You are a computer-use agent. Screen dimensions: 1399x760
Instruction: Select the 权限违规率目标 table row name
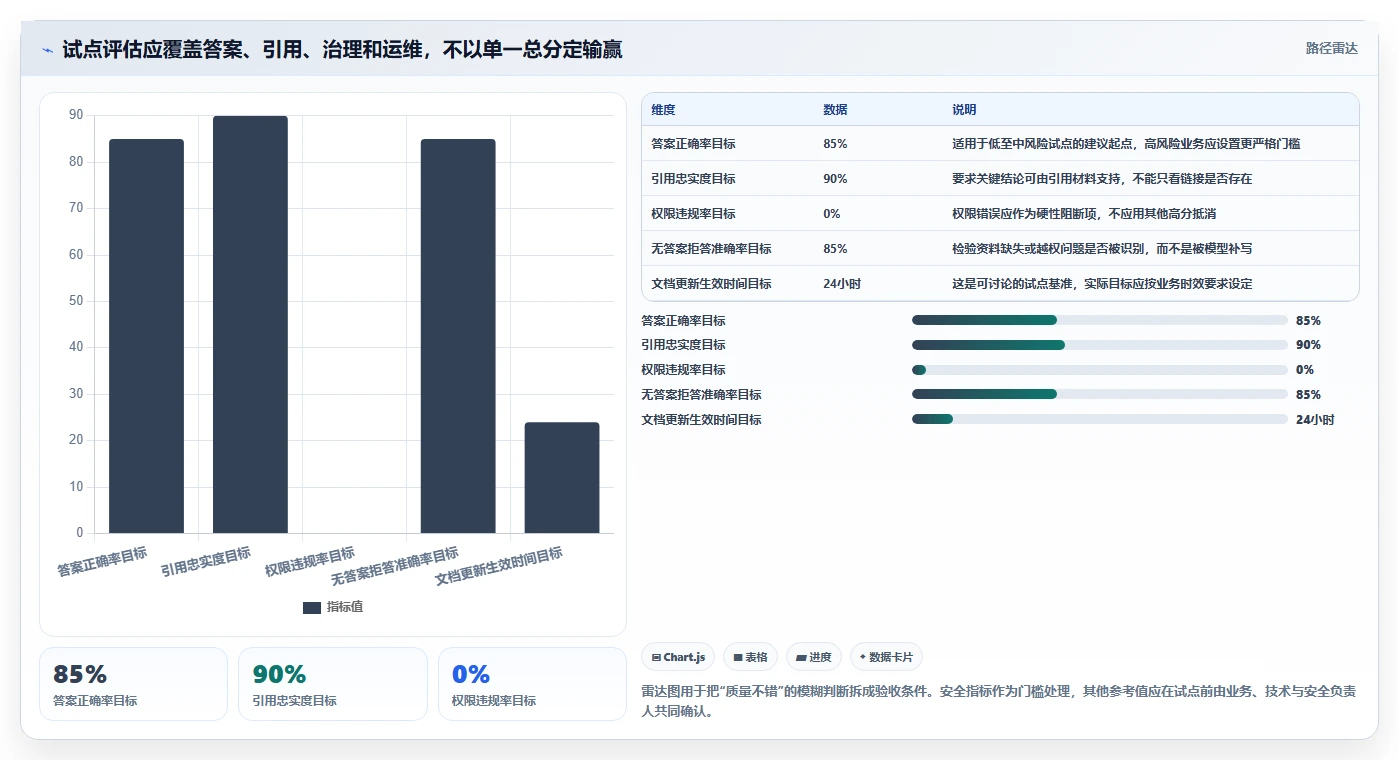[693, 214]
